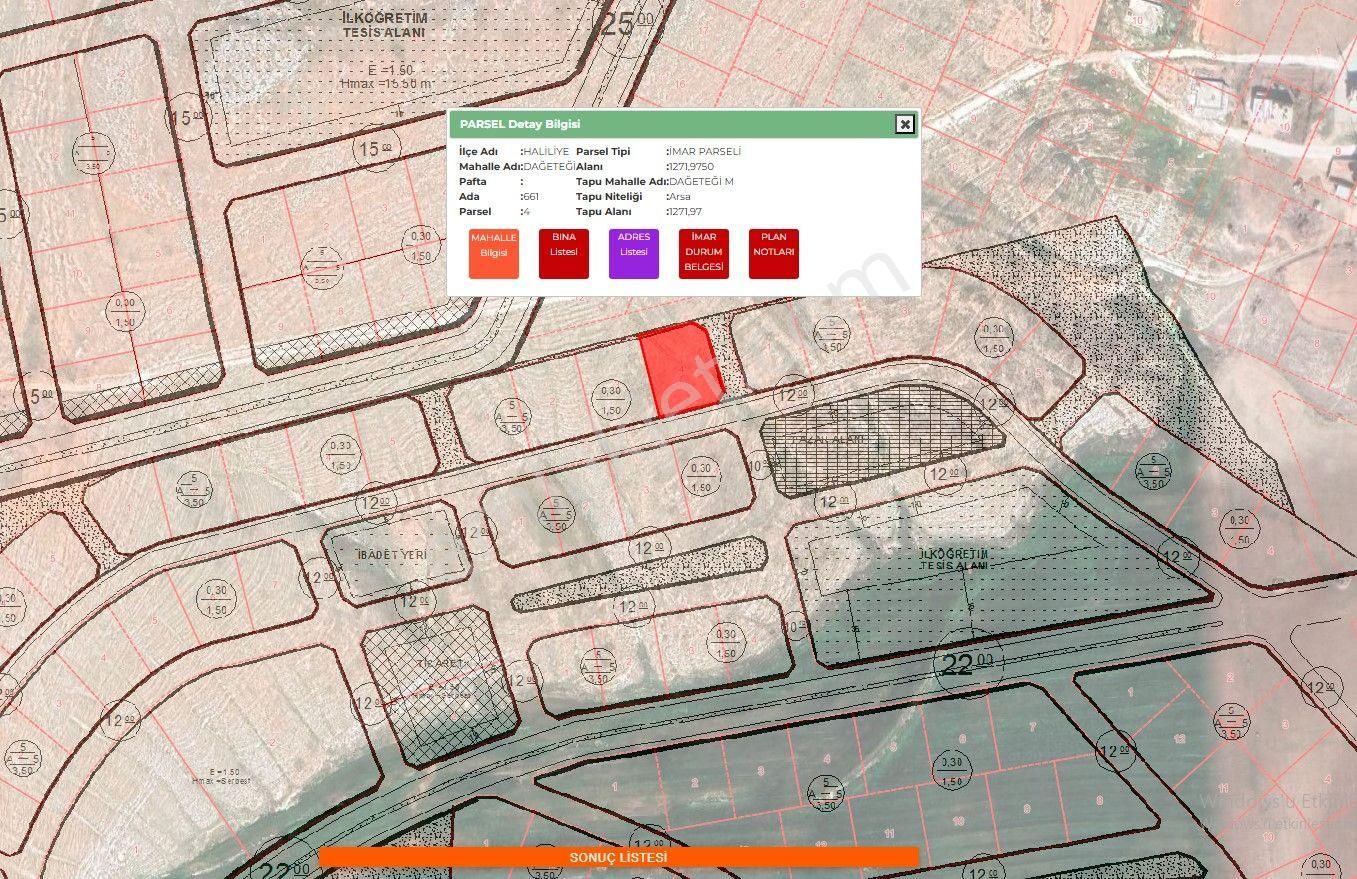The width and height of the screenshot is (1357, 879).
Task: Close the PARSEL Detay Bilgisi popup
Action: point(904,124)
